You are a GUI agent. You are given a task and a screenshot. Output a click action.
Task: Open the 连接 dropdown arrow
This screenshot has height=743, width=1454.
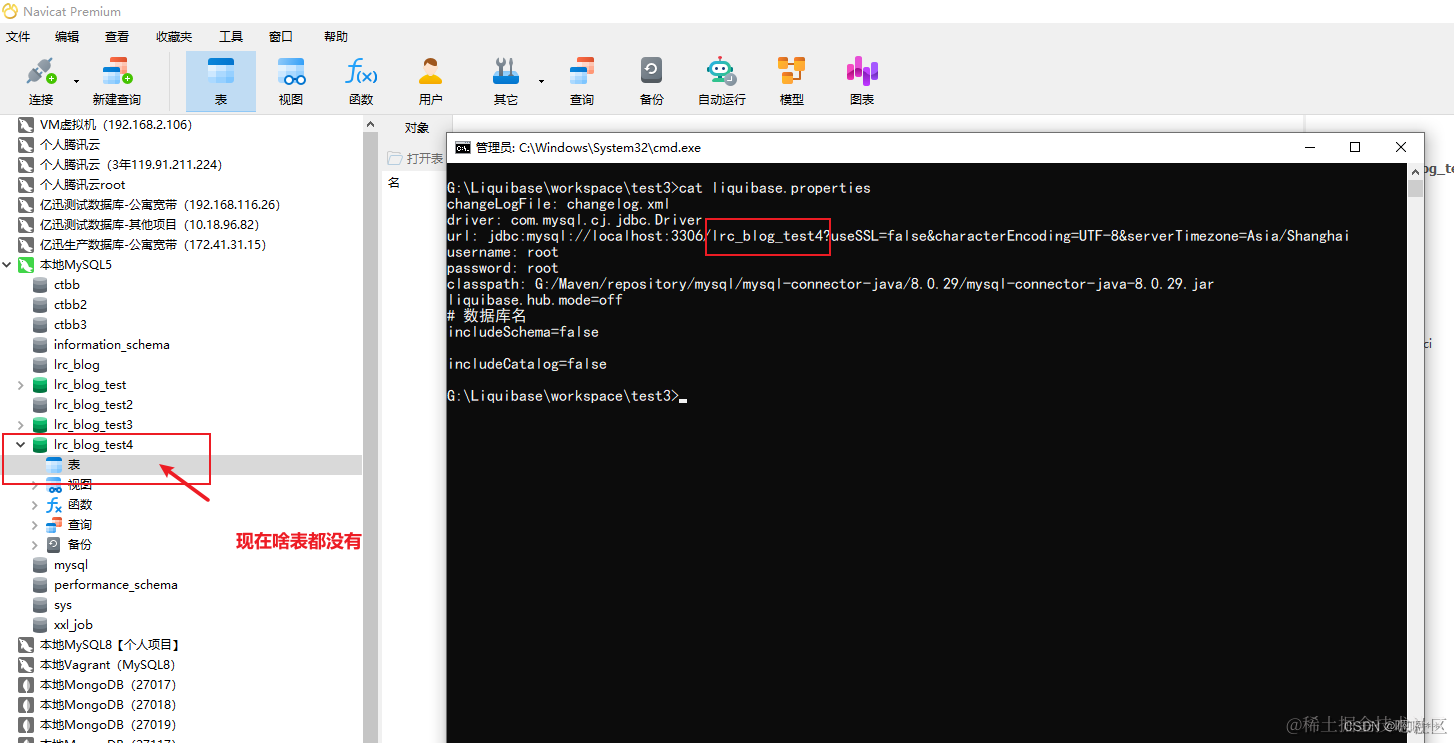[x=76, y=81]
